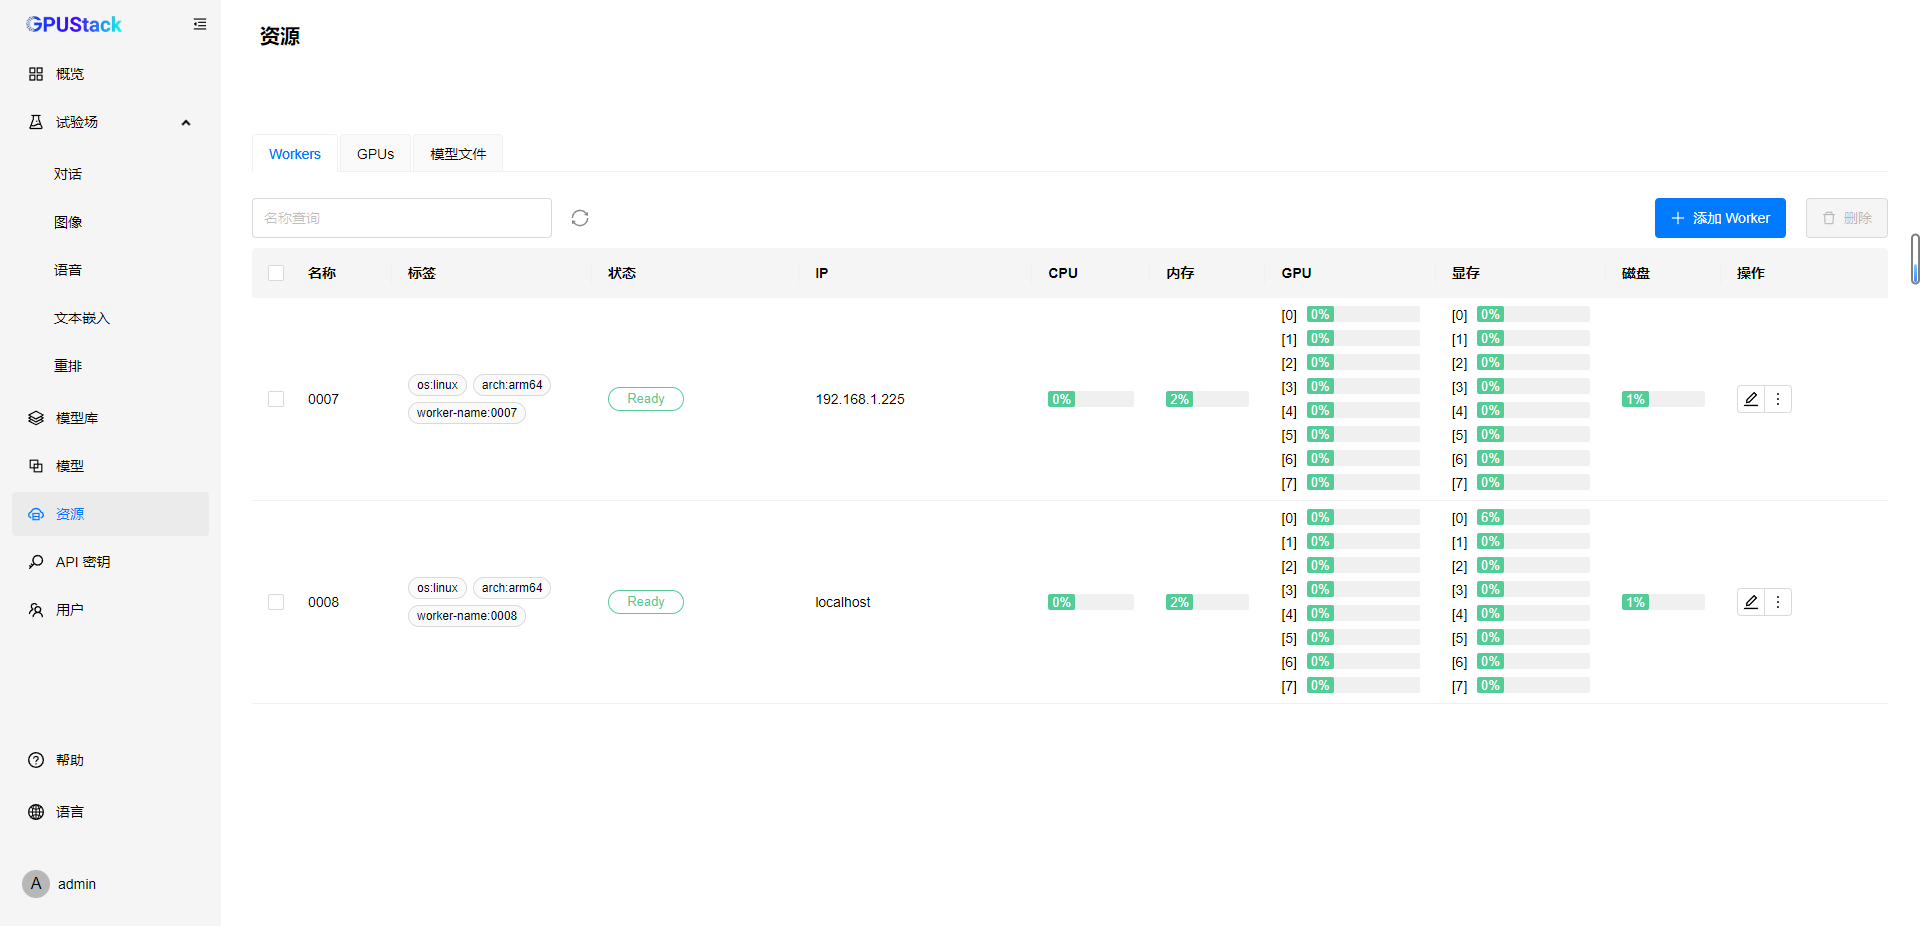Edit worker 0008 using the pencil icon
Screen dimensions: 1920x926
pyautogui.click(x=1751, y=602)
